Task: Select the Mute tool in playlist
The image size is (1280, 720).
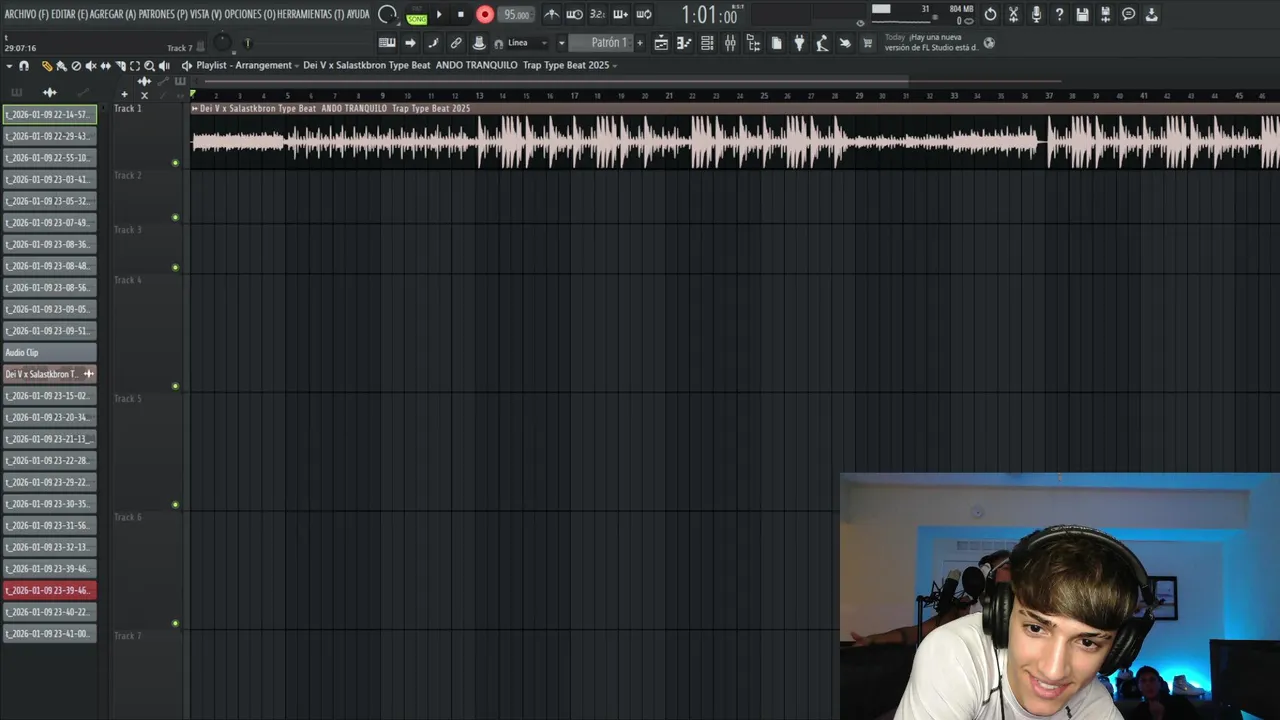Action: click(x=91, y=66)
